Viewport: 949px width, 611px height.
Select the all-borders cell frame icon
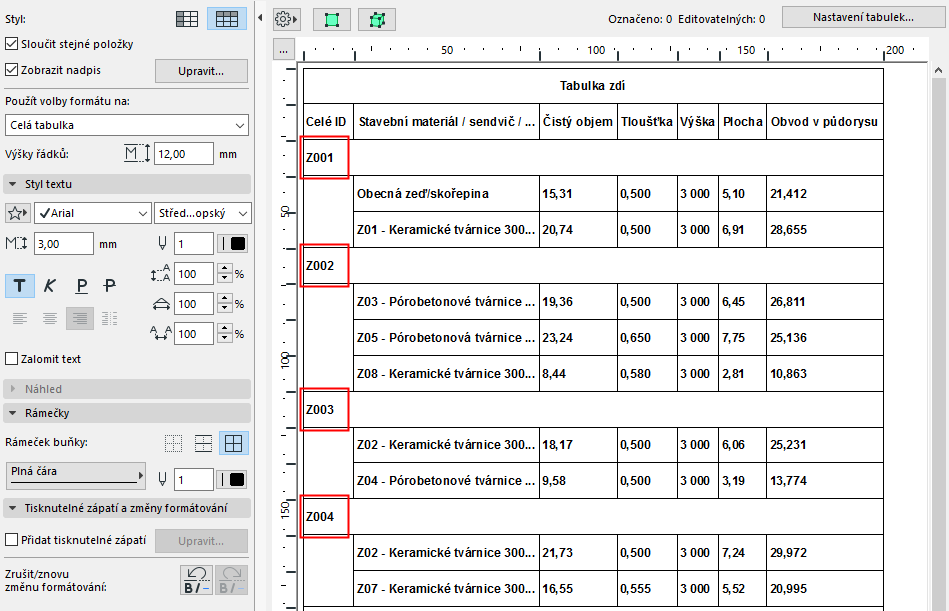click(x=233, y=444)
